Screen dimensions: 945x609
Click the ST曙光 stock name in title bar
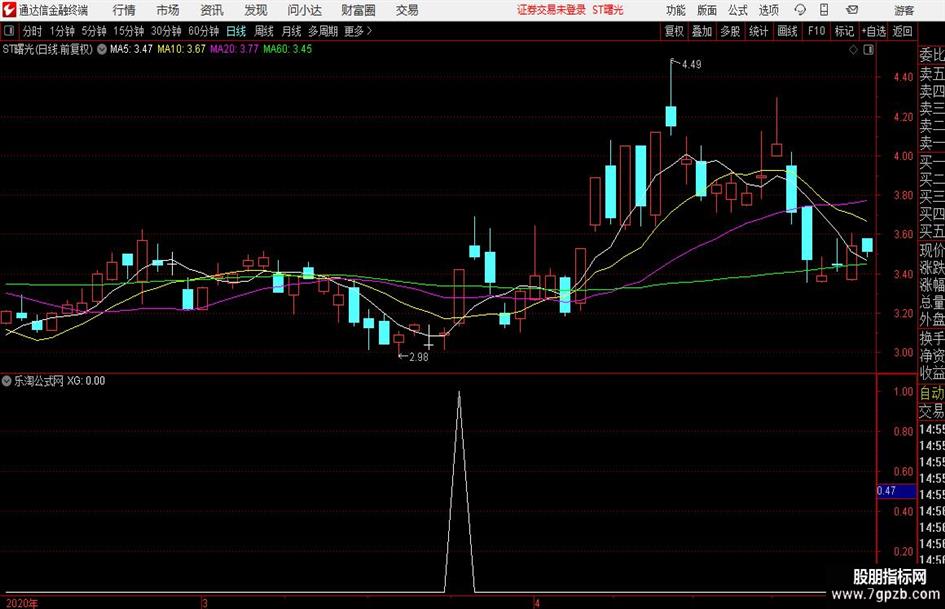pos(608,10)
